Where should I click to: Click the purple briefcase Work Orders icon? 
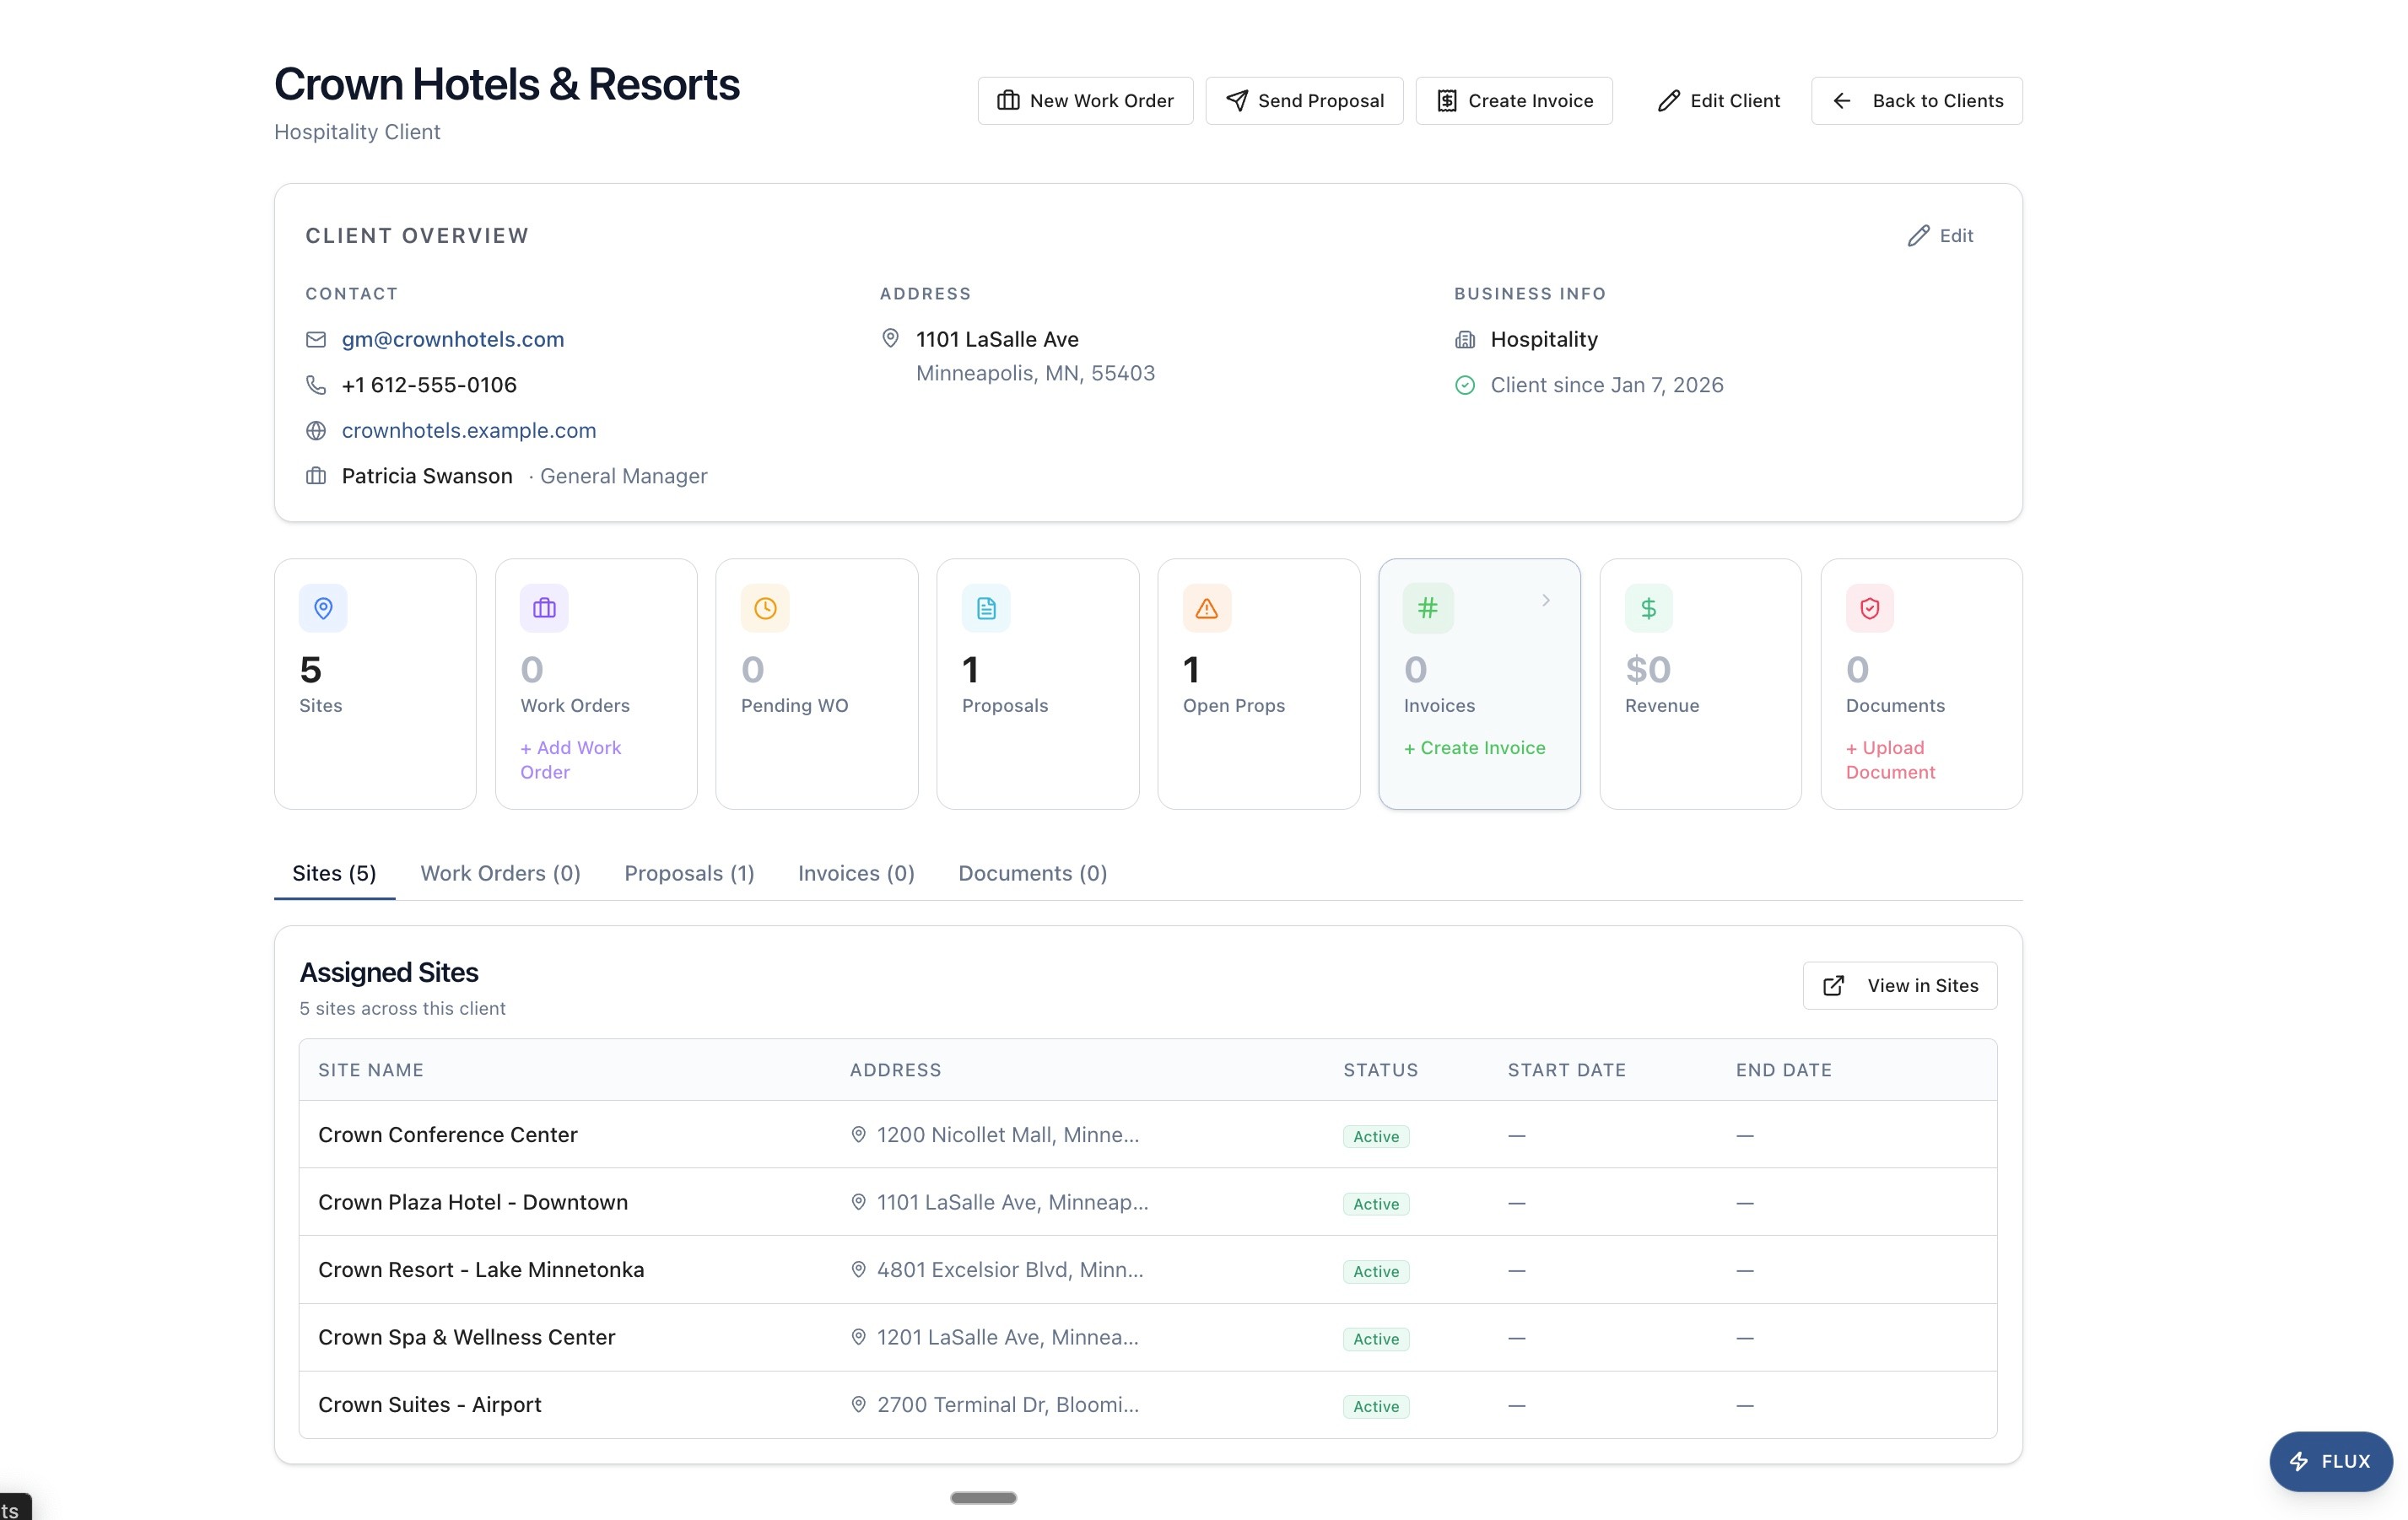[544, 608]
